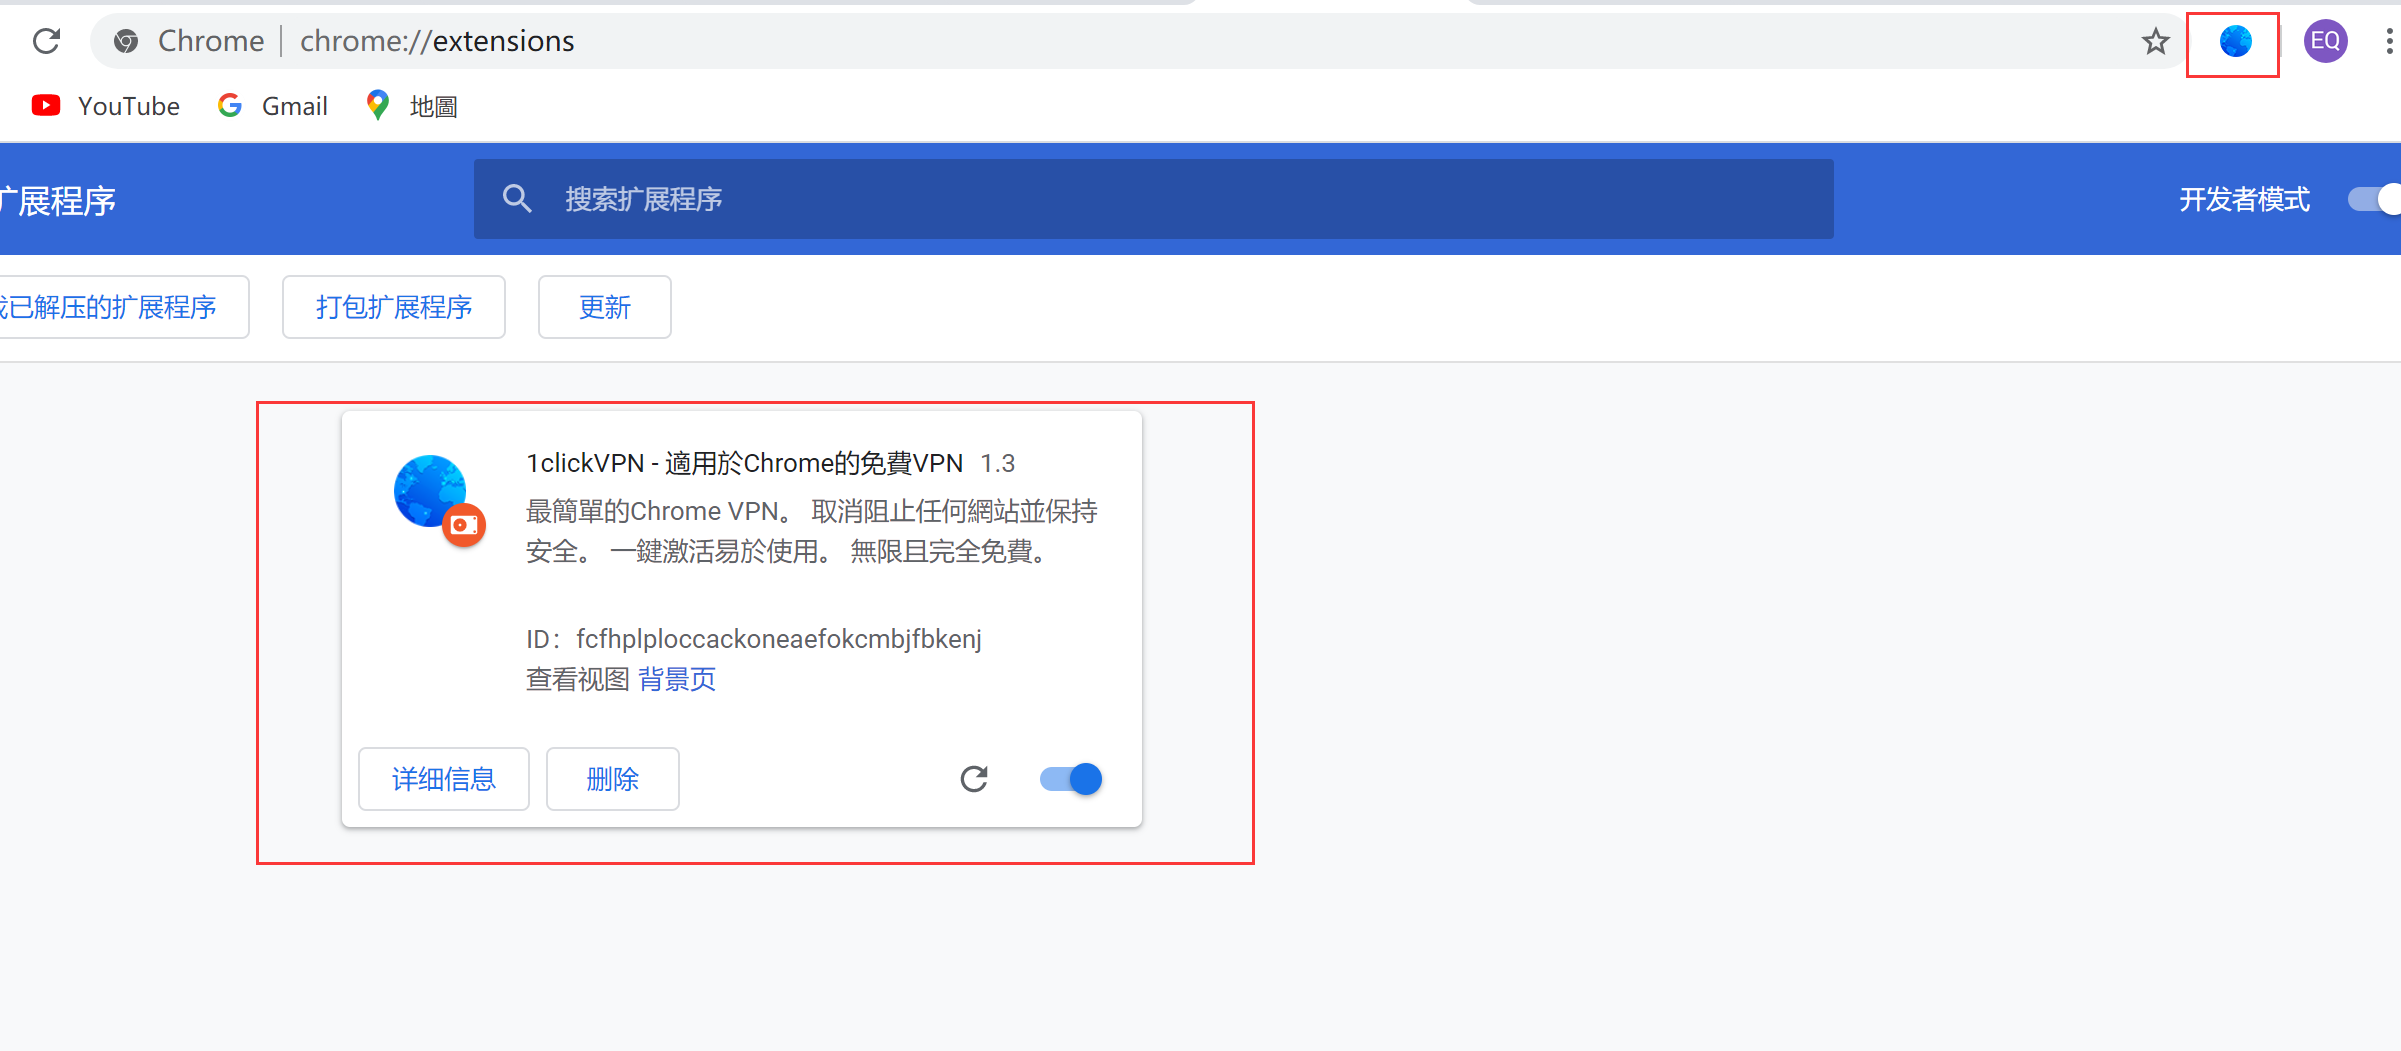Bookmark this page with the star icon
Viewport: 2401px width, 1051px height.
pyautogui.click(x=2155, y=41)
